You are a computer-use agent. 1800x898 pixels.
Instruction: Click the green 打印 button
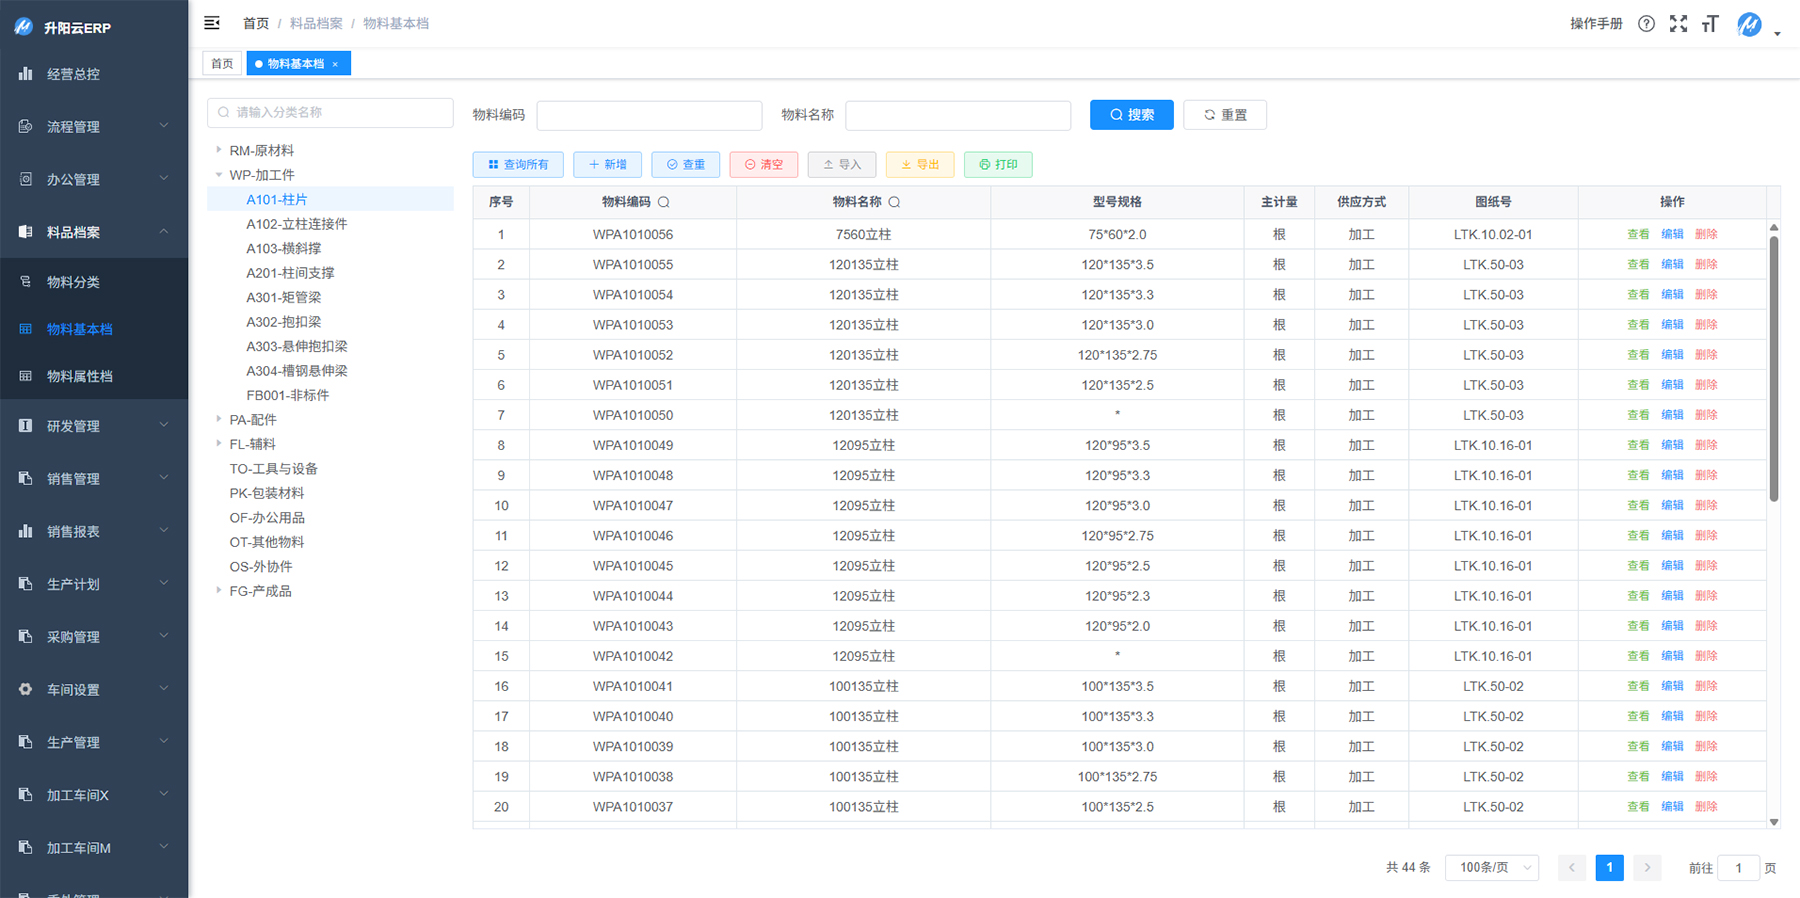pyautogui.click(x=998, y=165)
